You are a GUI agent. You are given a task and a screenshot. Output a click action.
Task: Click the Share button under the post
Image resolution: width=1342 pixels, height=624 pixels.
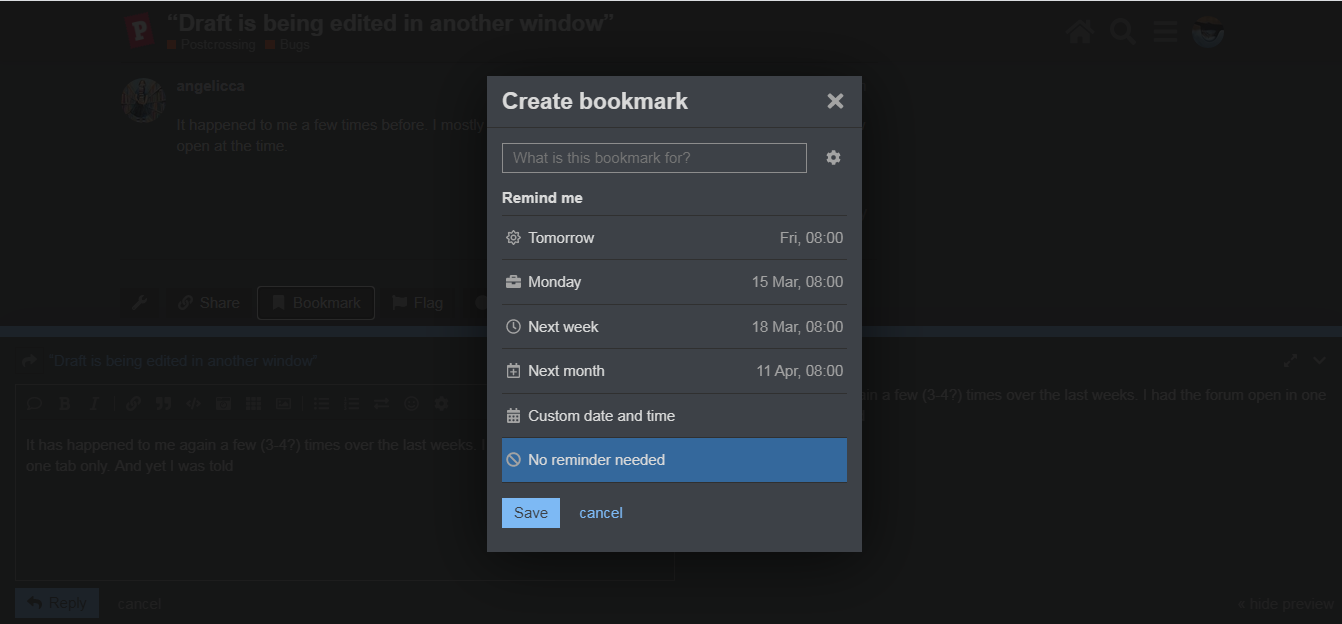tap(208, 303)
